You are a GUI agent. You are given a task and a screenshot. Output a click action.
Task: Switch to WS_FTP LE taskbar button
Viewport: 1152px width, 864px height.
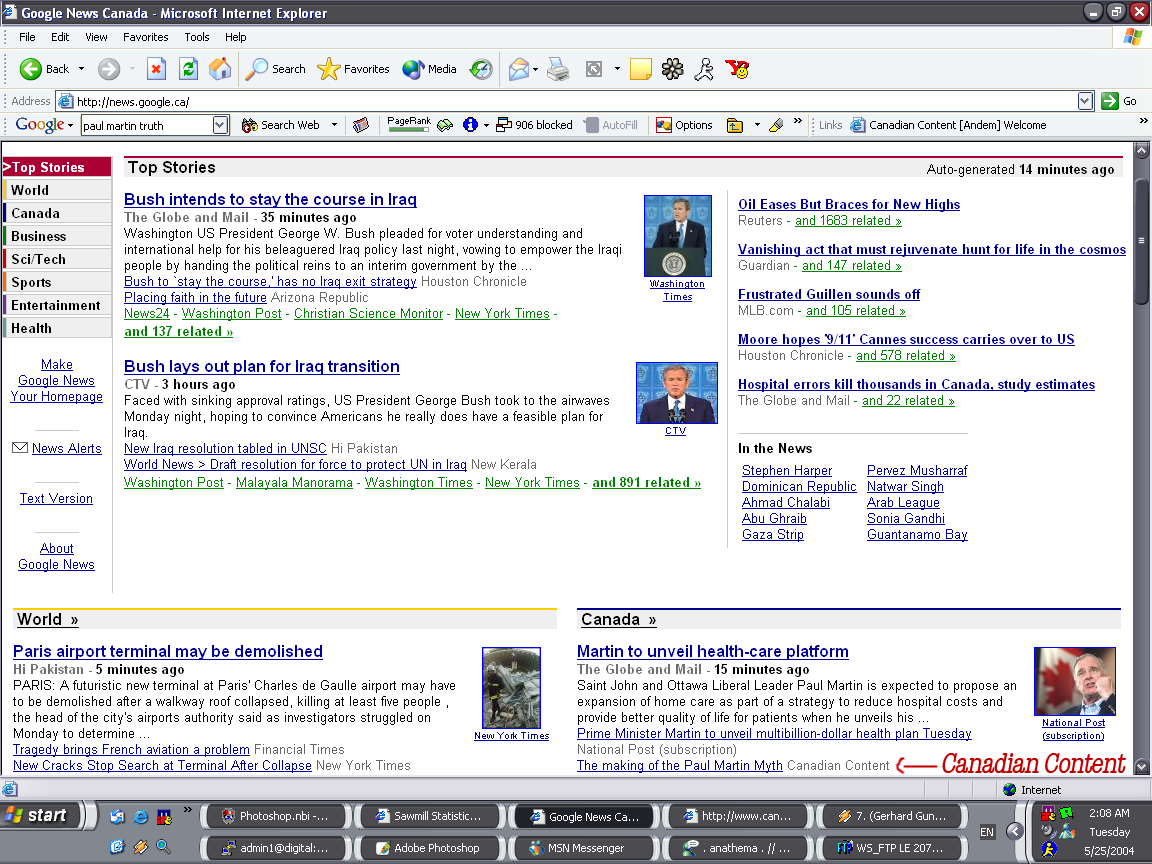pos(893,848)
